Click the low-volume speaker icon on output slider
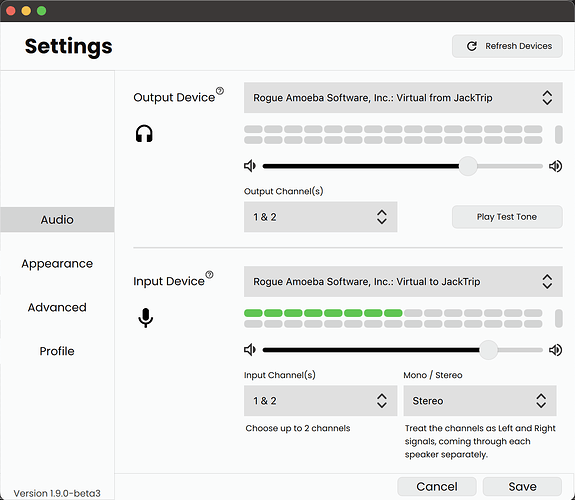This screenshot has width=575, height=500. point(250,166)
